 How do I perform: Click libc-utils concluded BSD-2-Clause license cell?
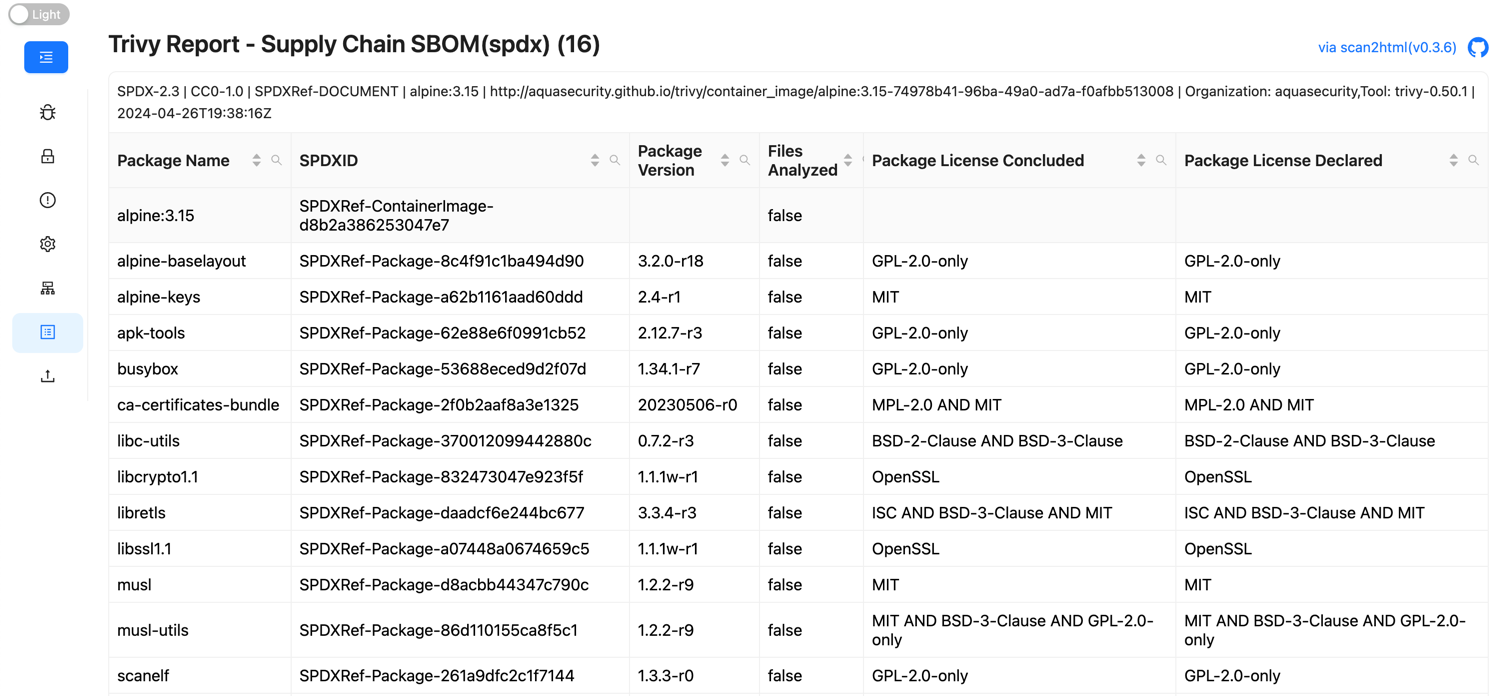[x=1019, y=441]
